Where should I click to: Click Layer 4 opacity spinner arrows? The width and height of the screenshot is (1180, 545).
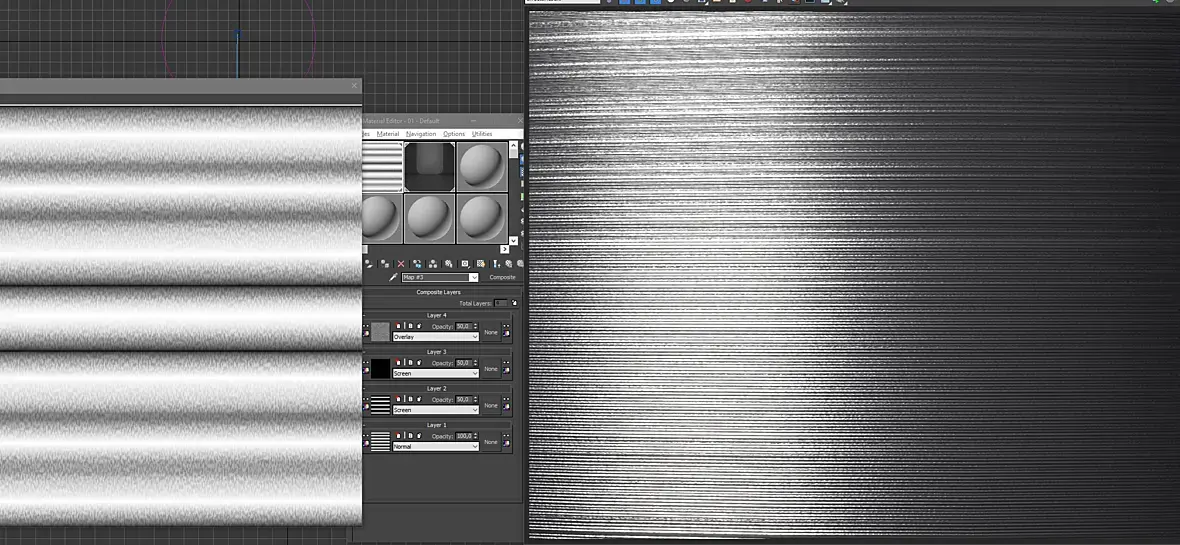[476, 326]
